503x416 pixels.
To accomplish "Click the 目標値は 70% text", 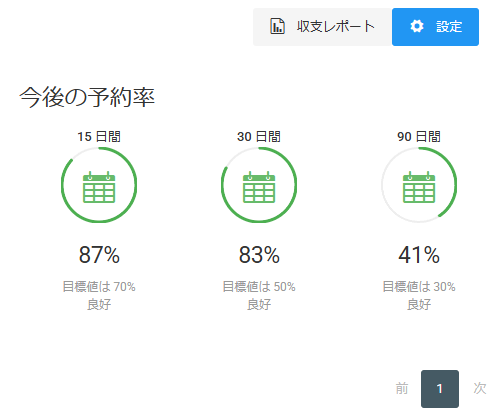I will click(x=99, y=287).
